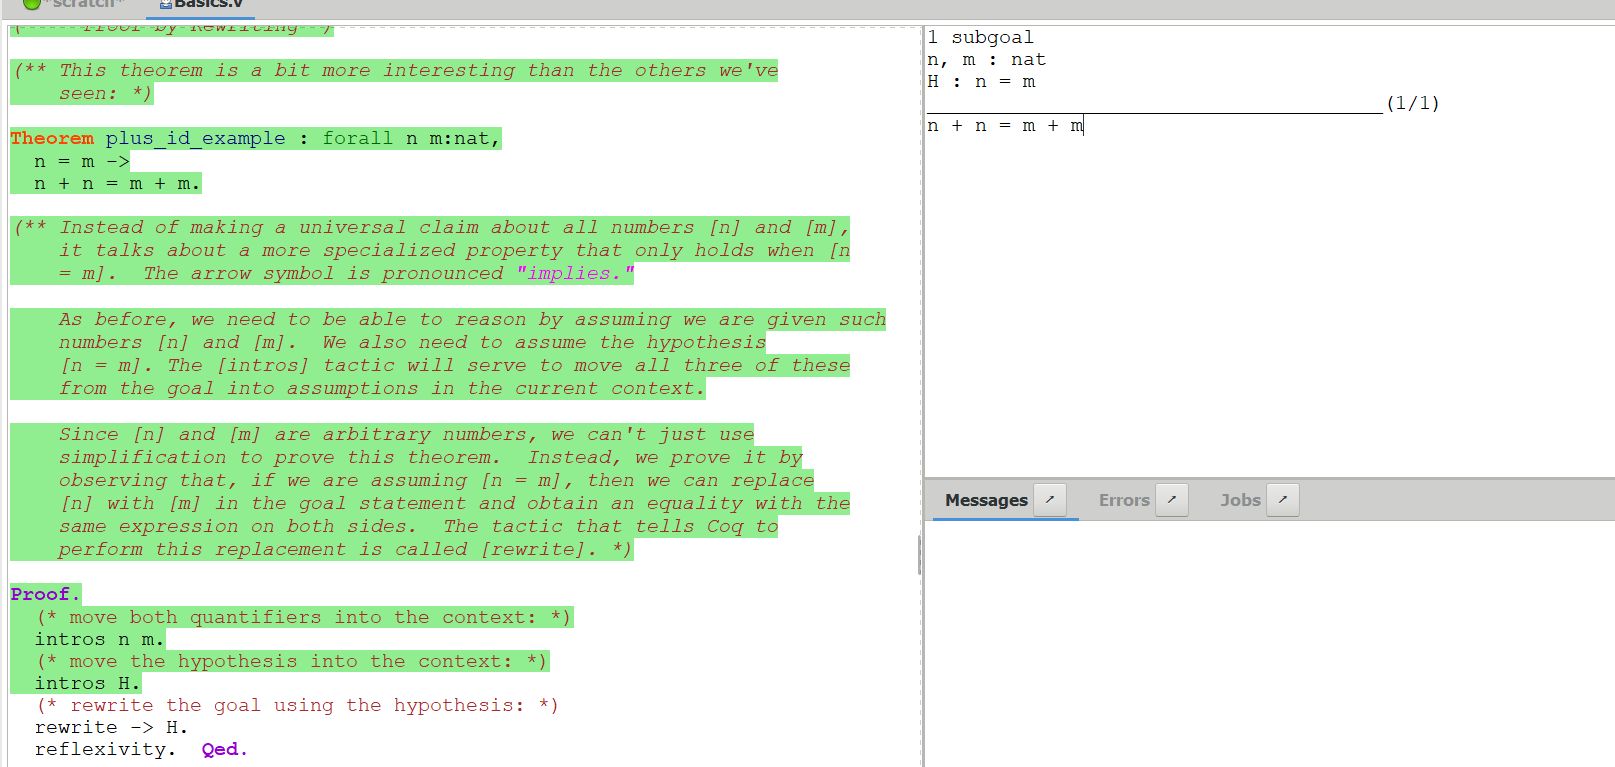Screen dimensions: 1615x767
Task: Click the 'Theorem' keyword in editor
Action: tap(52, 139)
